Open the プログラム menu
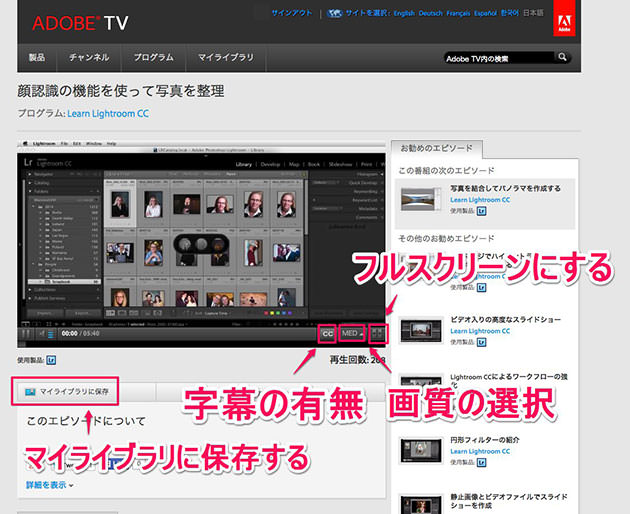 click(x=153, y=57)
